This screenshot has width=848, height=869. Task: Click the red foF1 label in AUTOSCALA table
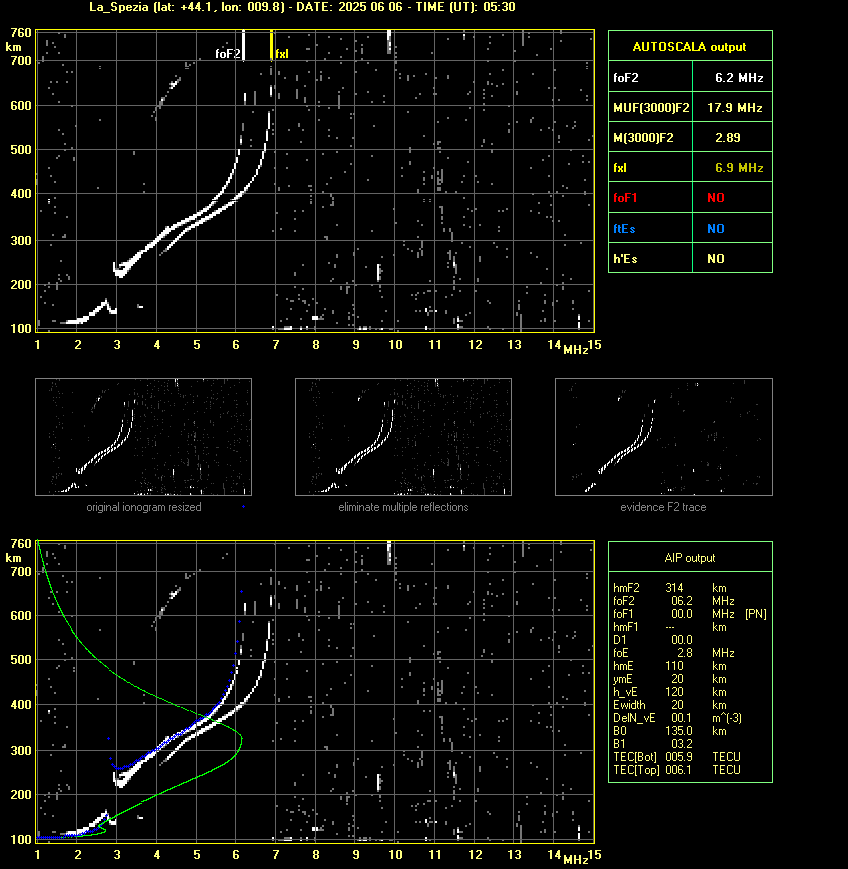point(625,198)
